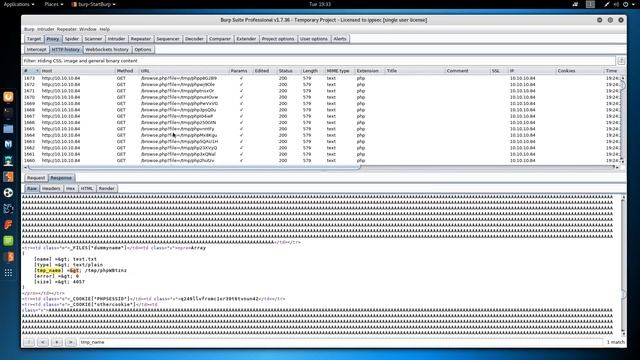The image size is (640, 360).
Task: Sort by the Status column header
Action: pyautogui.click(x=289, y=71)
